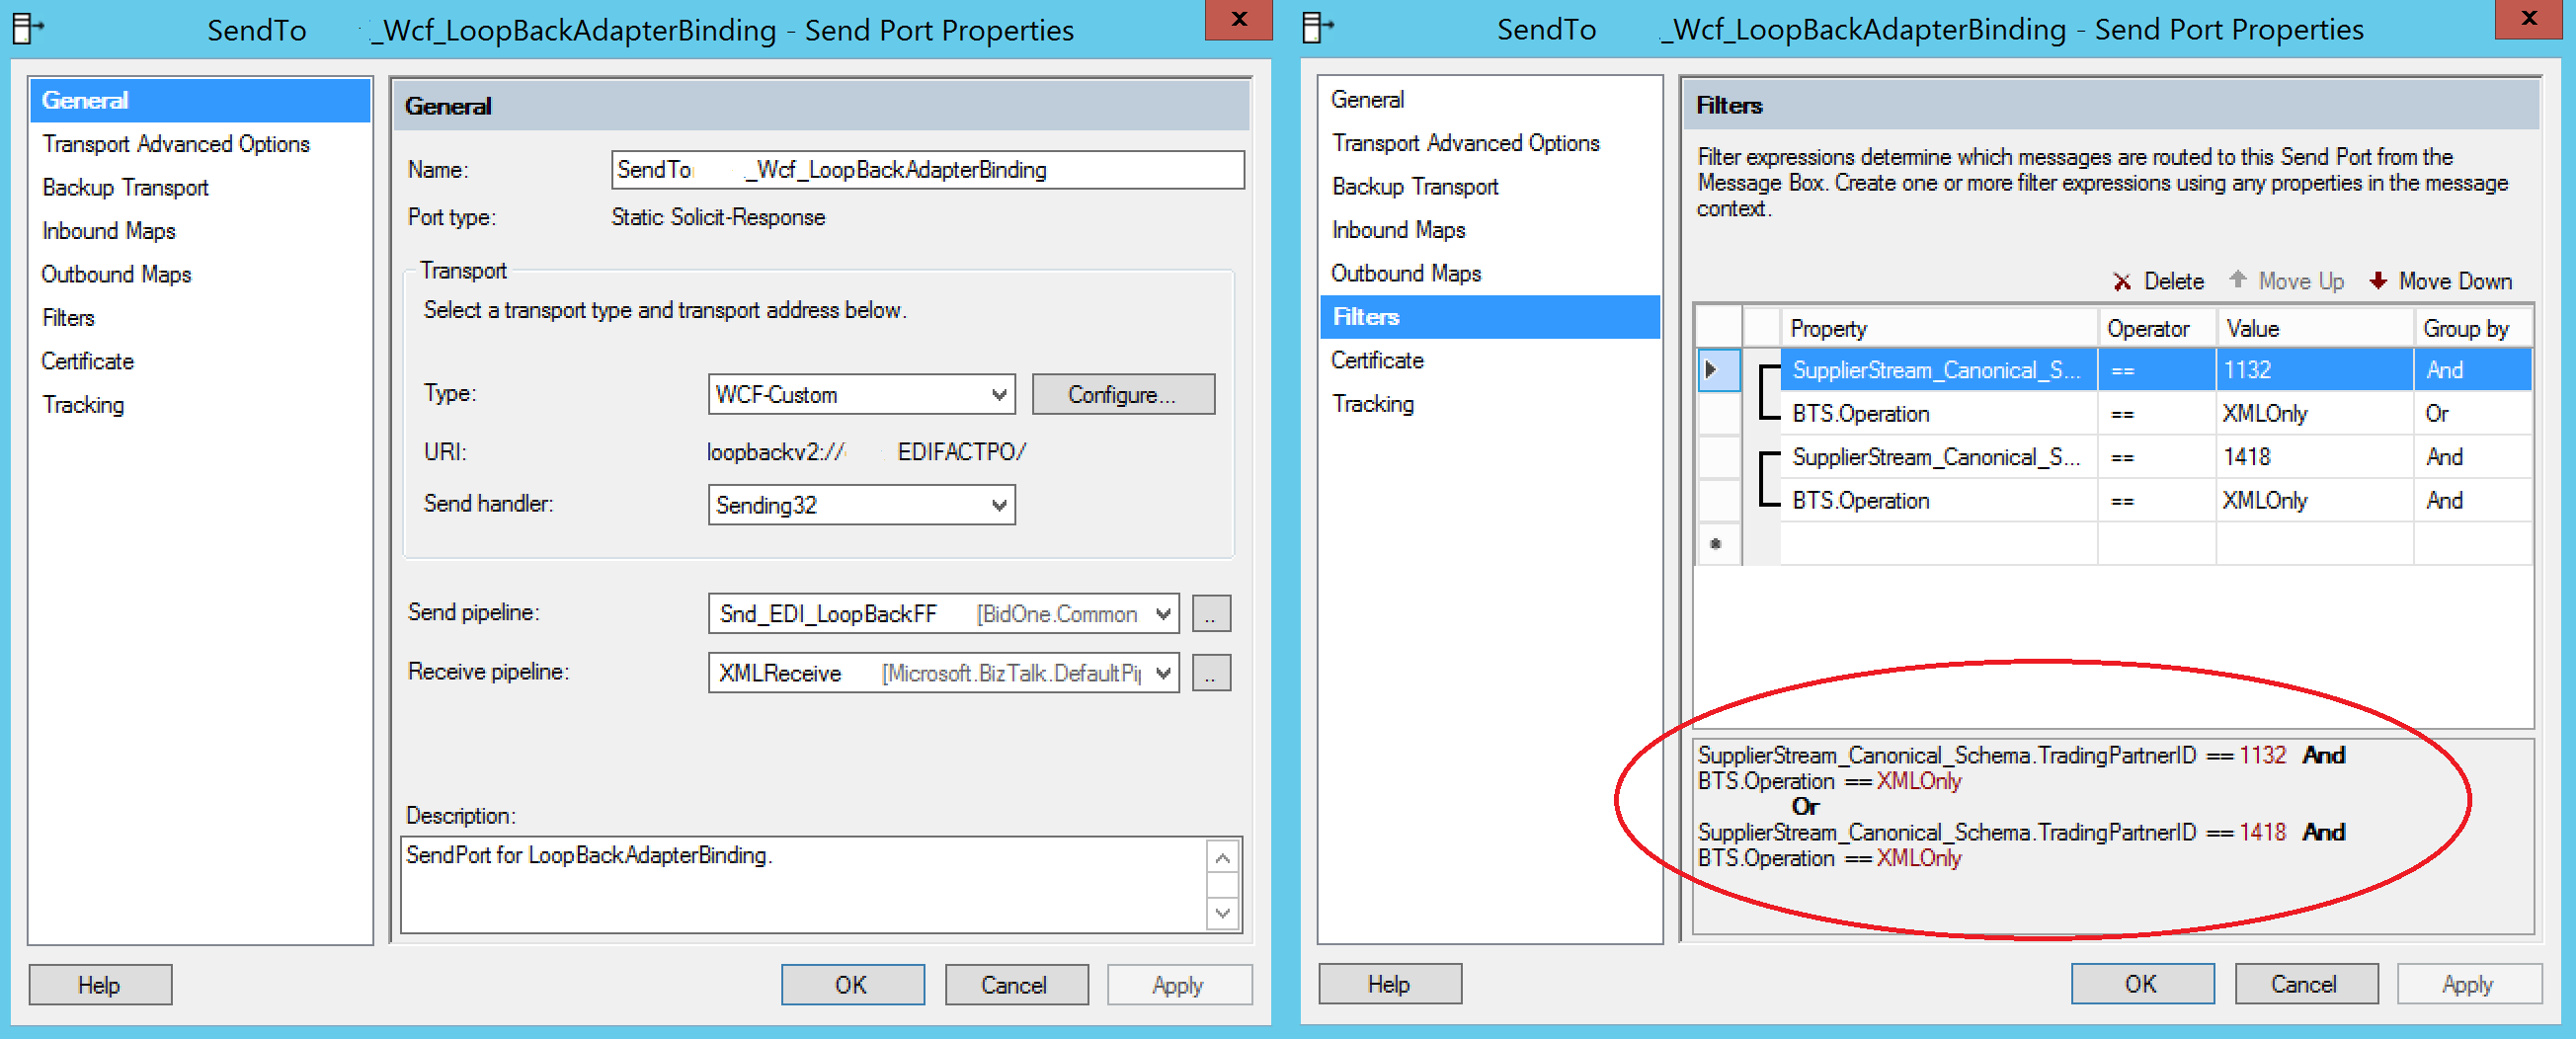2576x1039 pixels.
Task: Click the Name input field
Action: [x=927, y=170]
